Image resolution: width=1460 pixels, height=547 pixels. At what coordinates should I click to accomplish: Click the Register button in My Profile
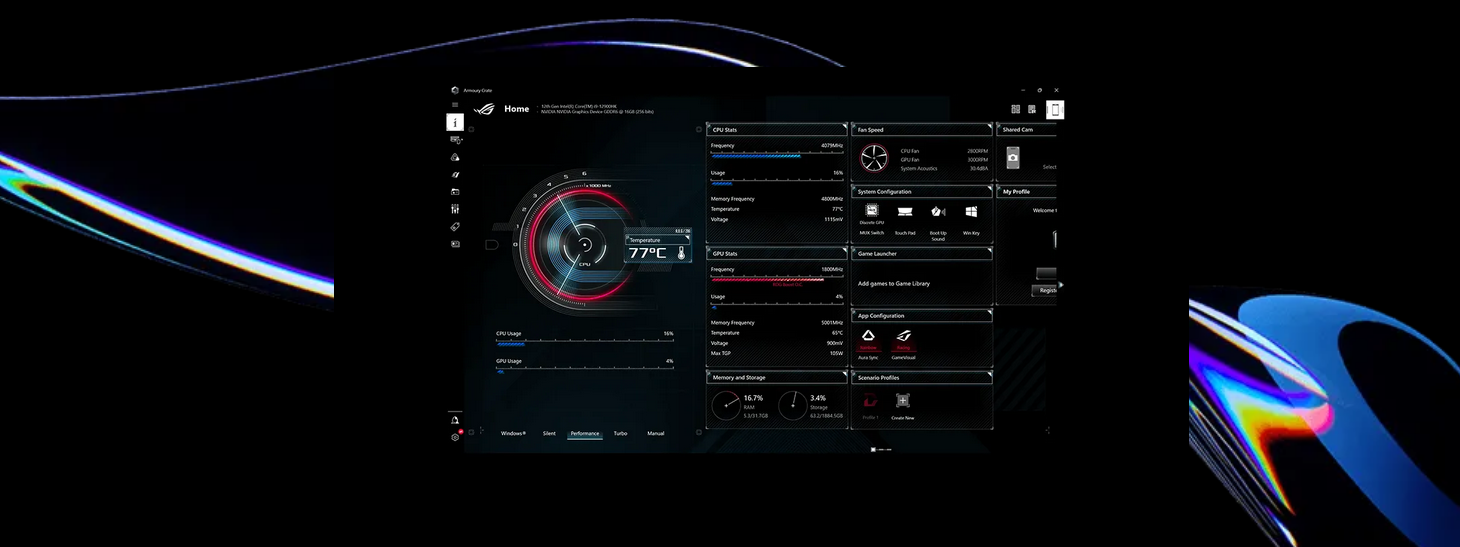point(1046,290)
